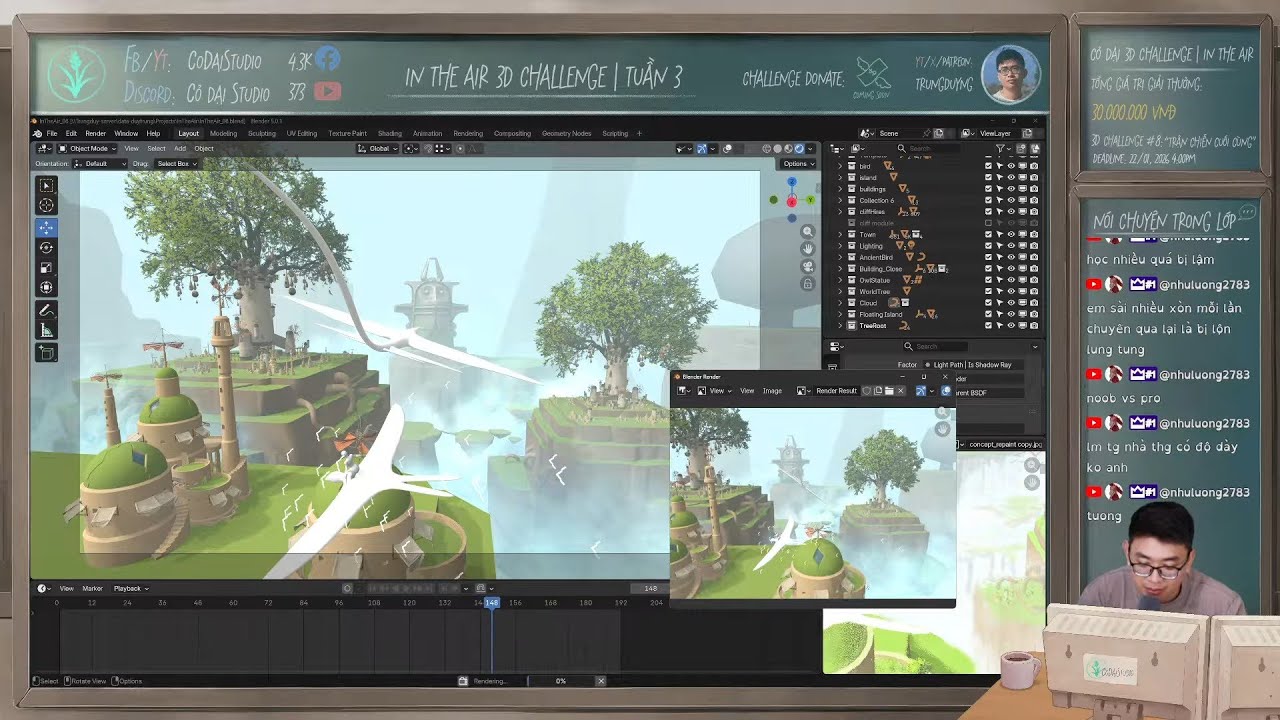The image size is (1280, 720).
Task: Switch to the Geometry Nodes workspace tab
Action: (x=566, y=133)
